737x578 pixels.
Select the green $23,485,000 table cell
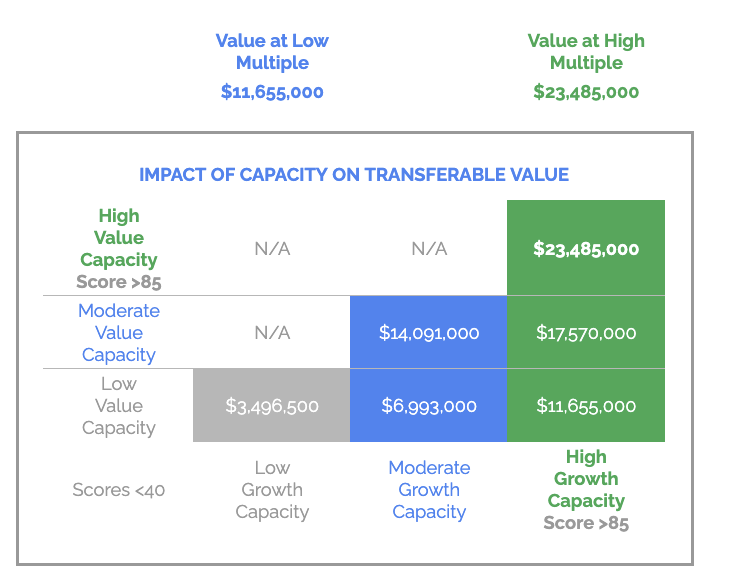(x=586, y=249)
